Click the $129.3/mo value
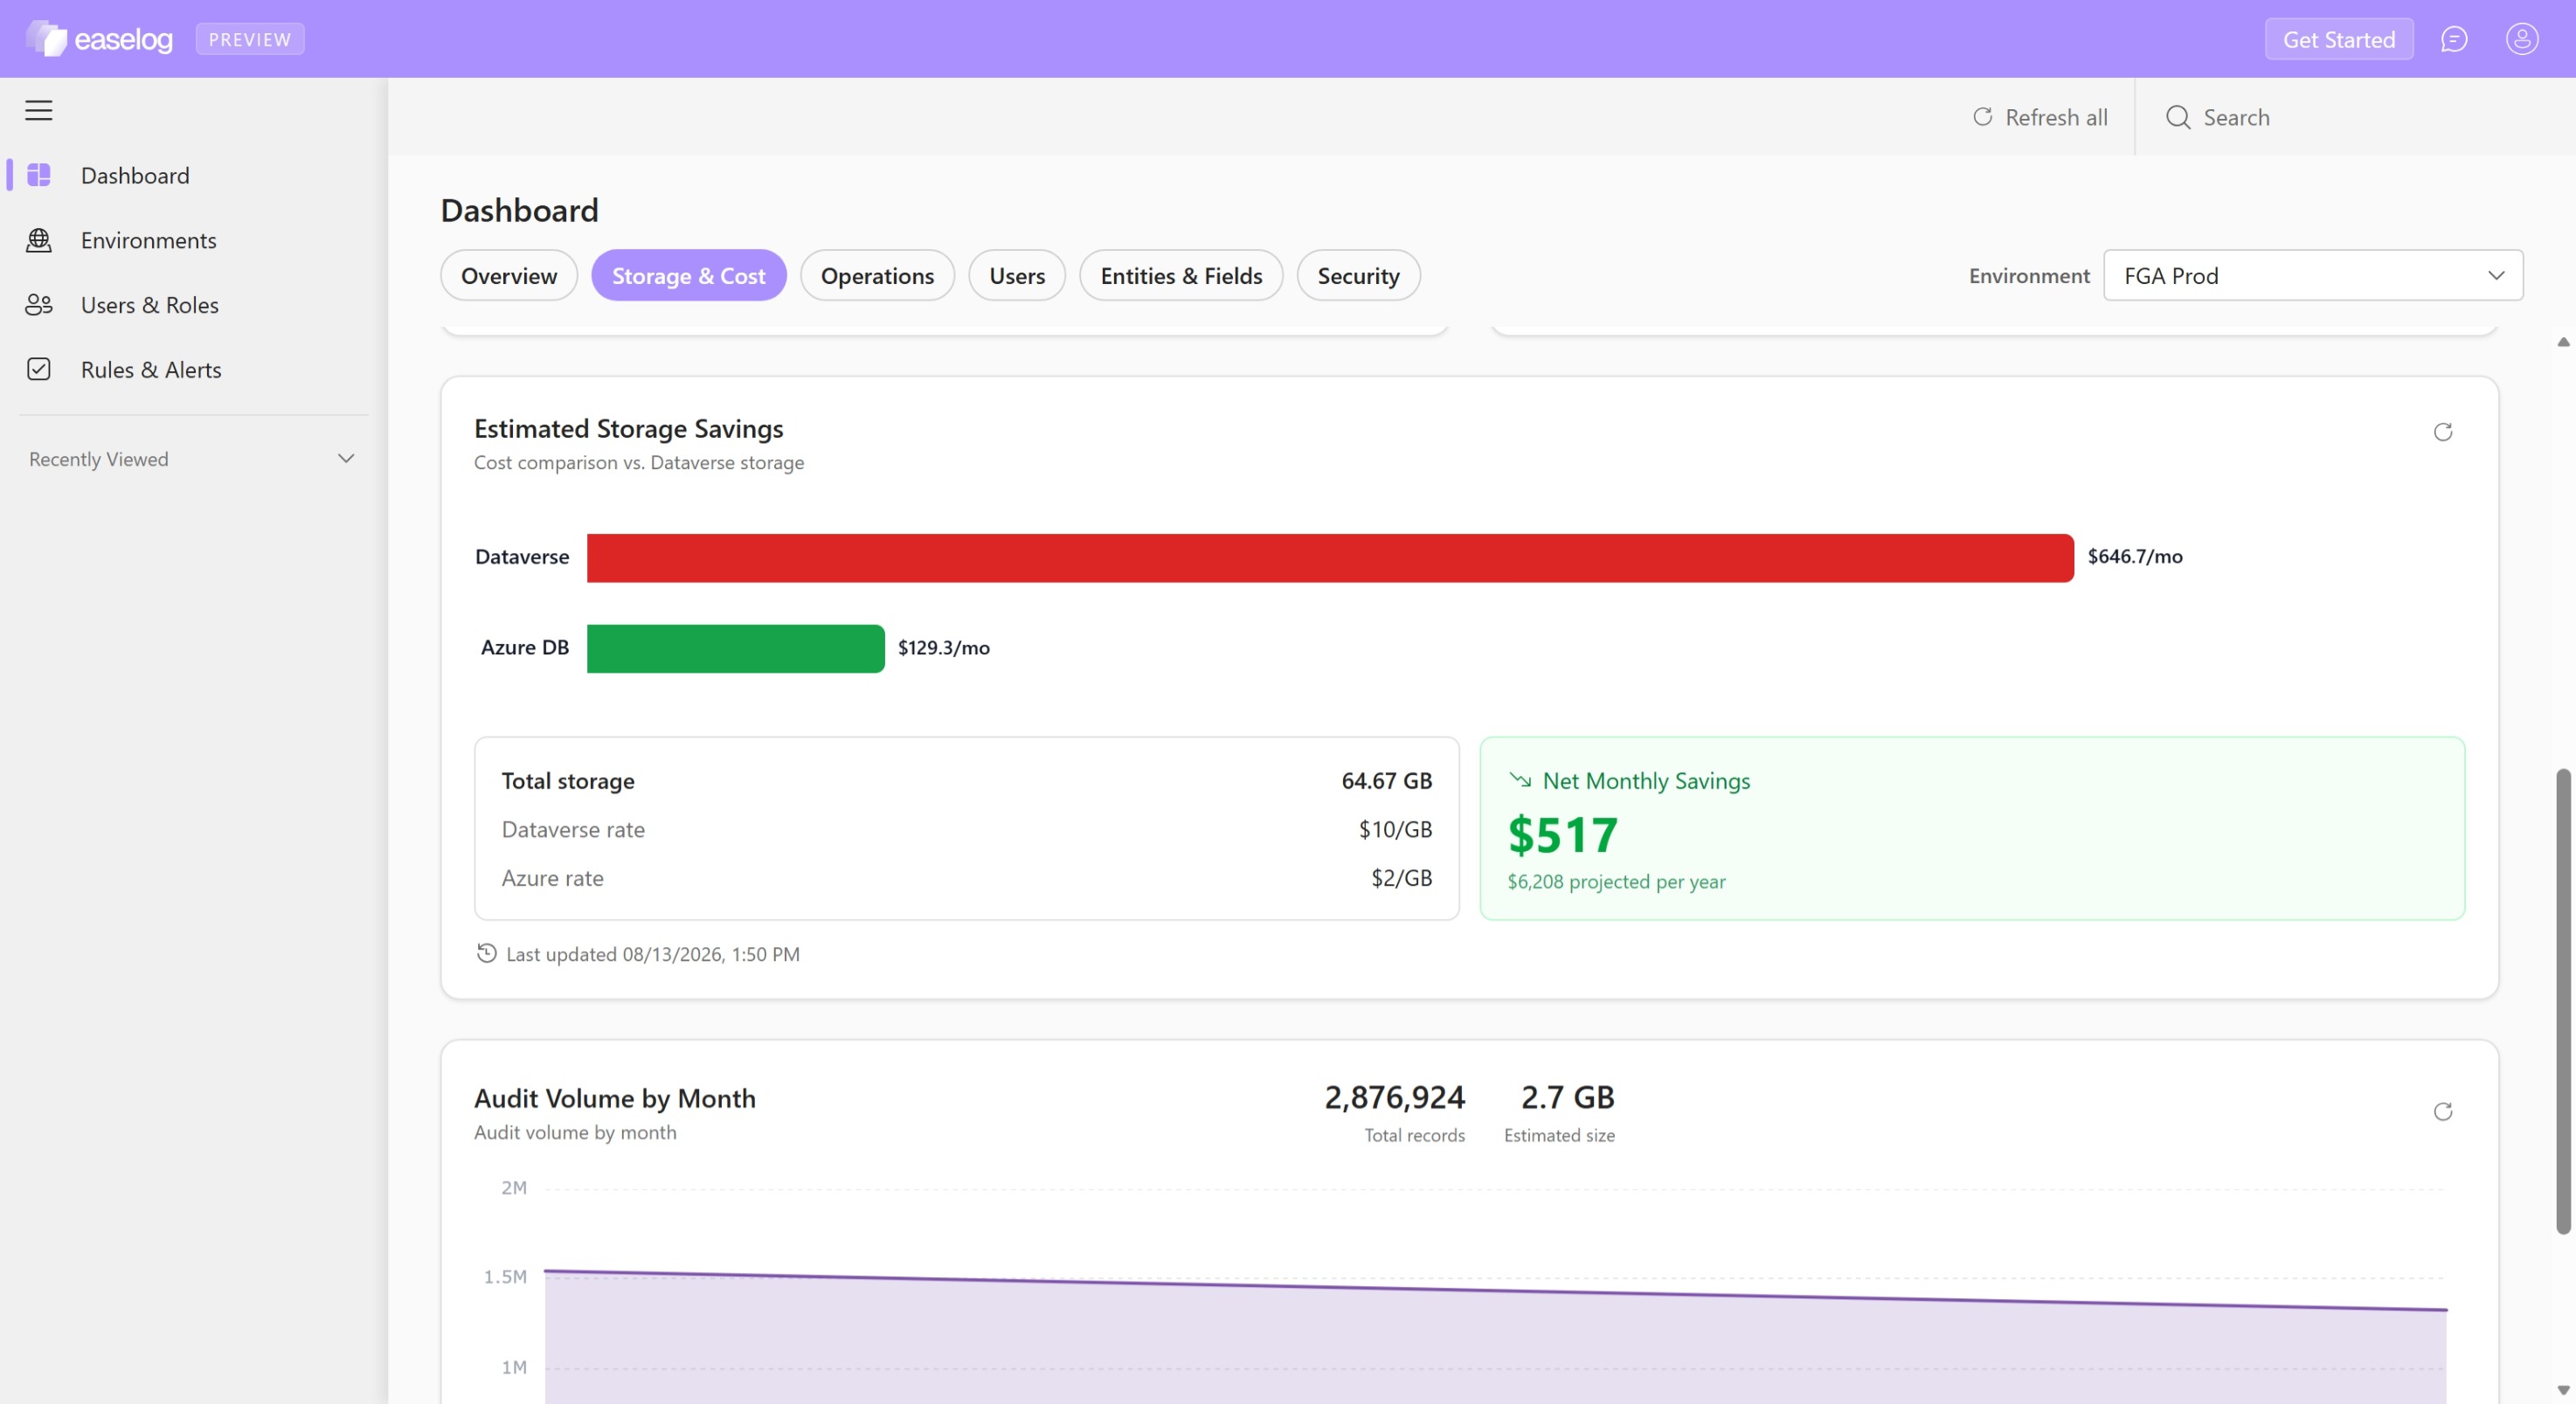 coord(943,647)
